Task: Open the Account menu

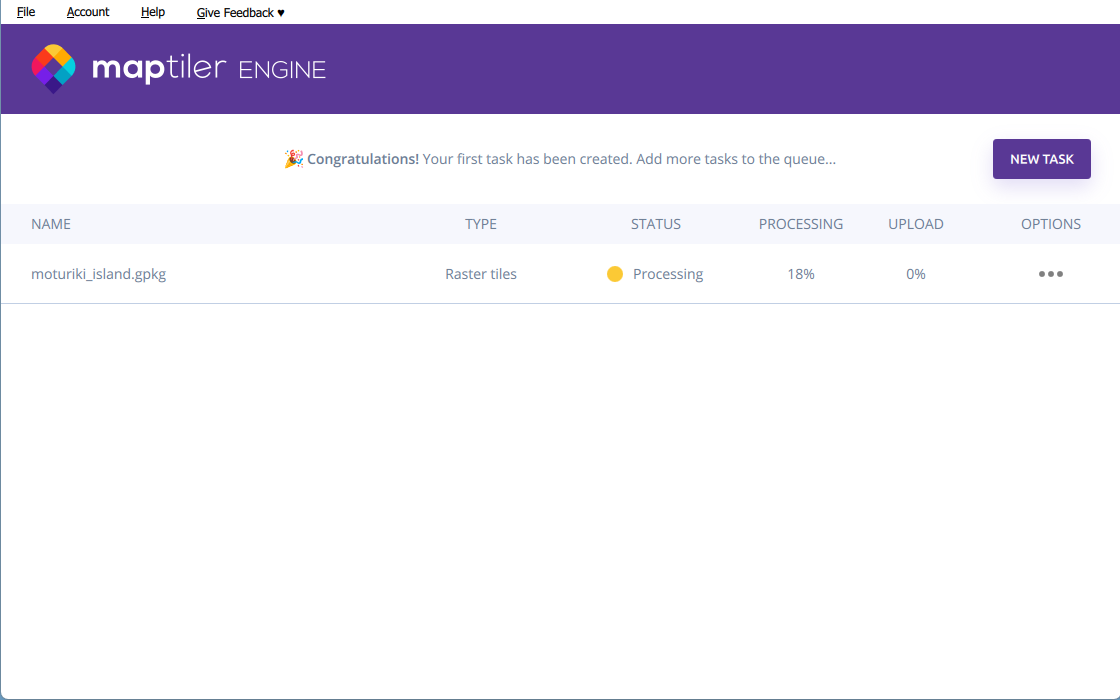Action: [88, 12]
